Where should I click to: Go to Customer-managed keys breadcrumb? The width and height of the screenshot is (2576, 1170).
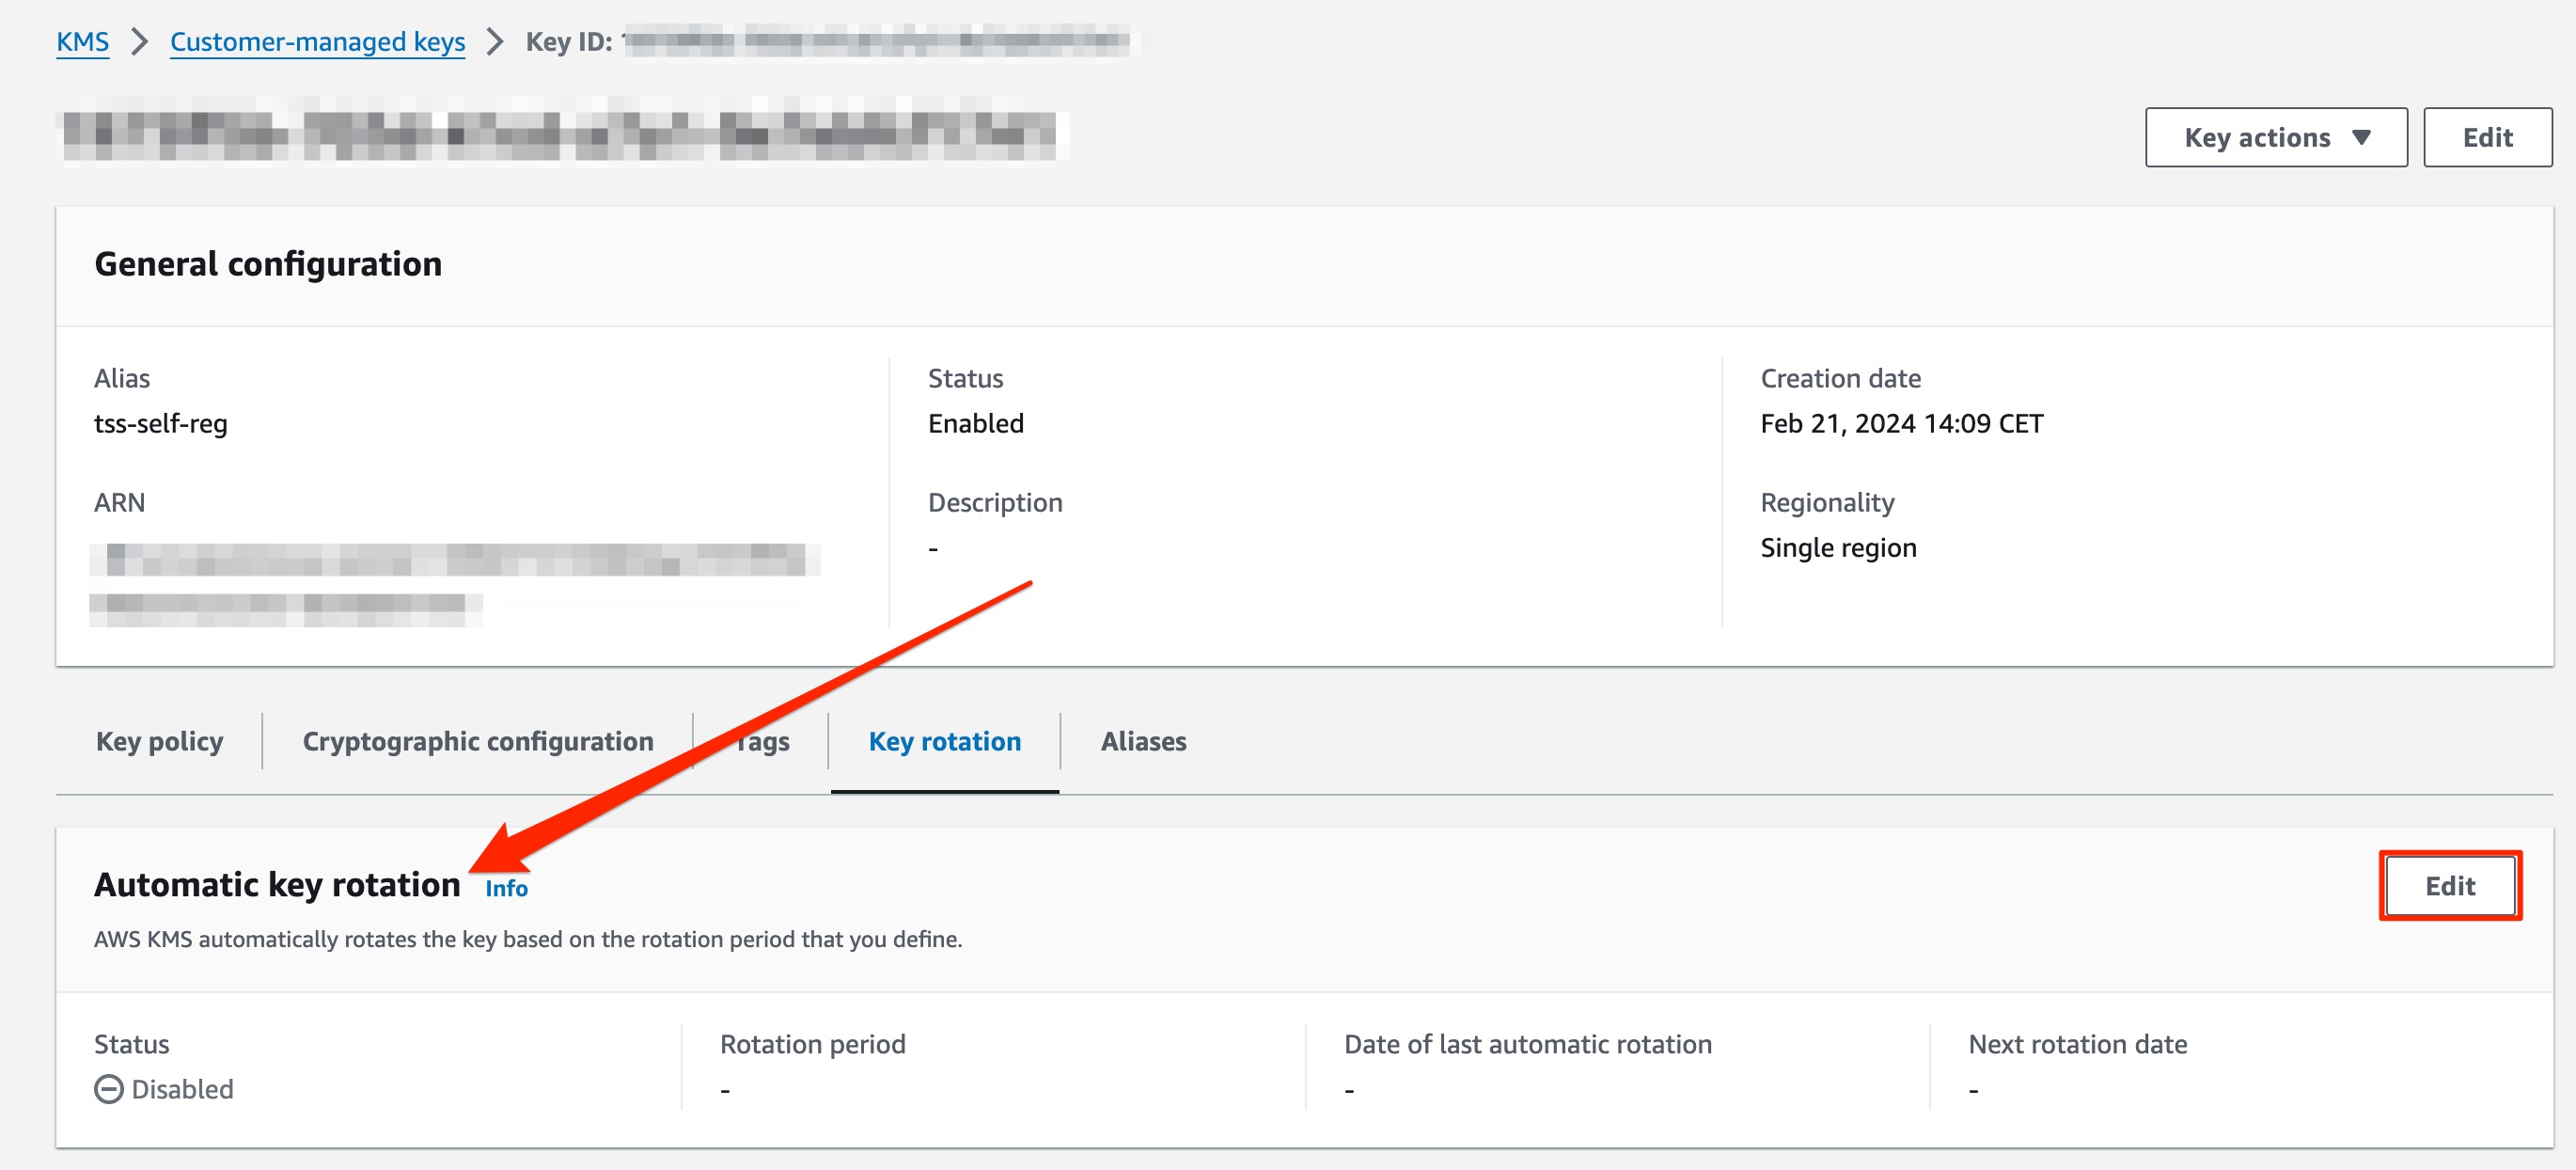(x=317, y=42)
